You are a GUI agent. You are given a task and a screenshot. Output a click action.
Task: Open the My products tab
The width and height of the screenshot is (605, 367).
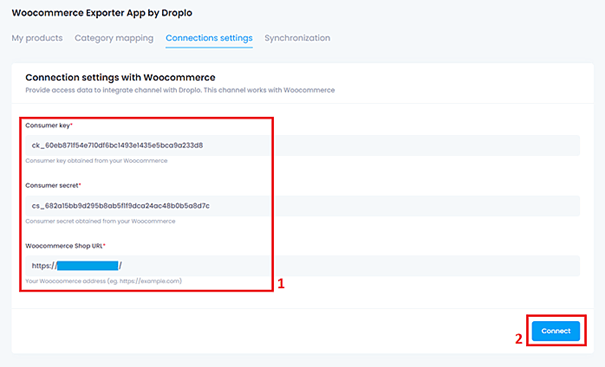37,38
